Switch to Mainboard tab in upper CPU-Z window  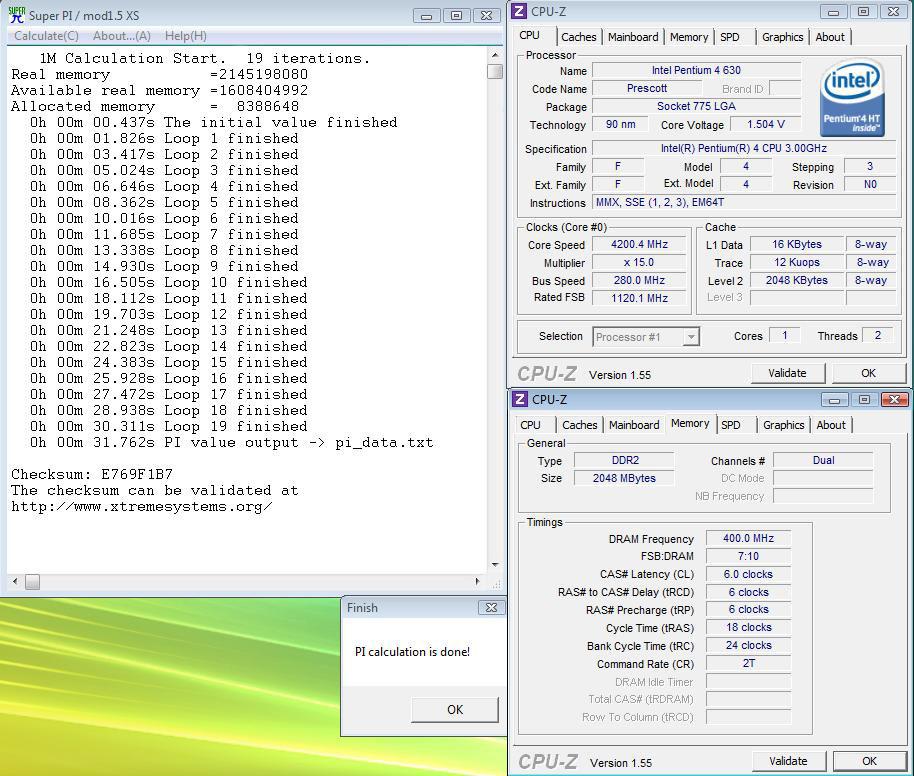[633, 37]
